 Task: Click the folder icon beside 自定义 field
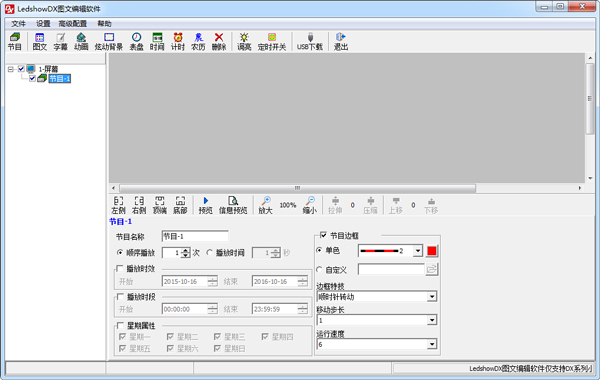point(432,269)
